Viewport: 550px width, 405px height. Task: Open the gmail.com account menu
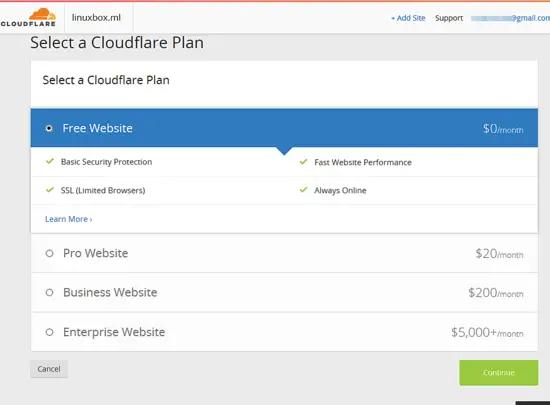pos(510,18)
